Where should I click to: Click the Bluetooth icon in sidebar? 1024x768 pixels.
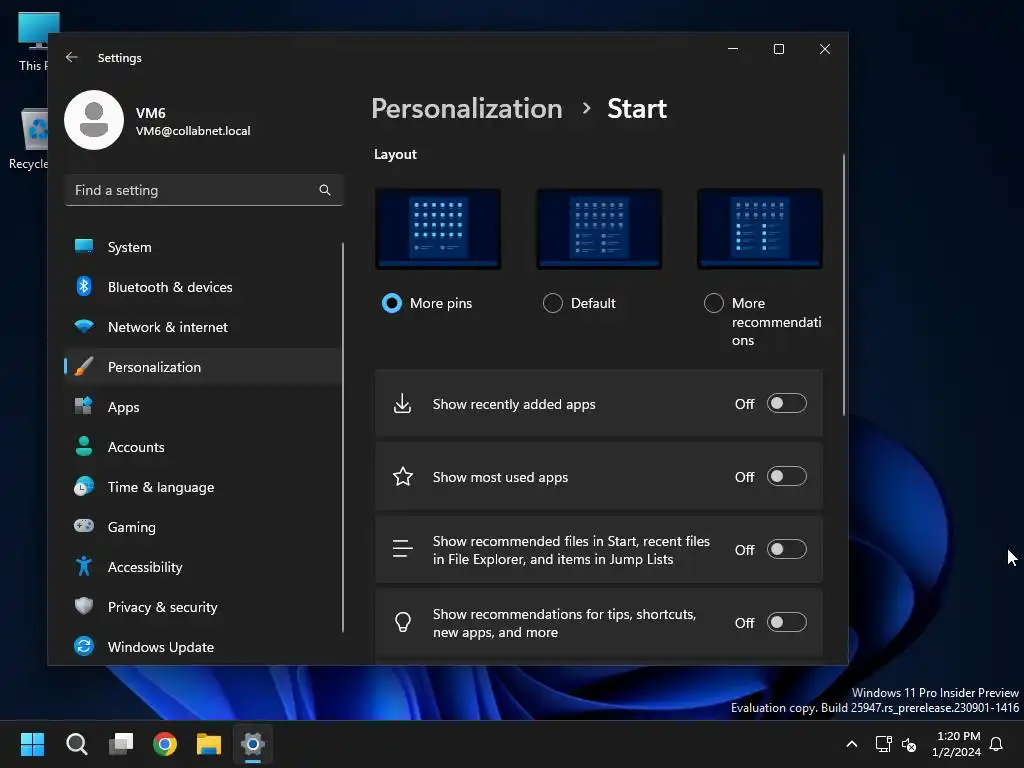pos(84,286)
